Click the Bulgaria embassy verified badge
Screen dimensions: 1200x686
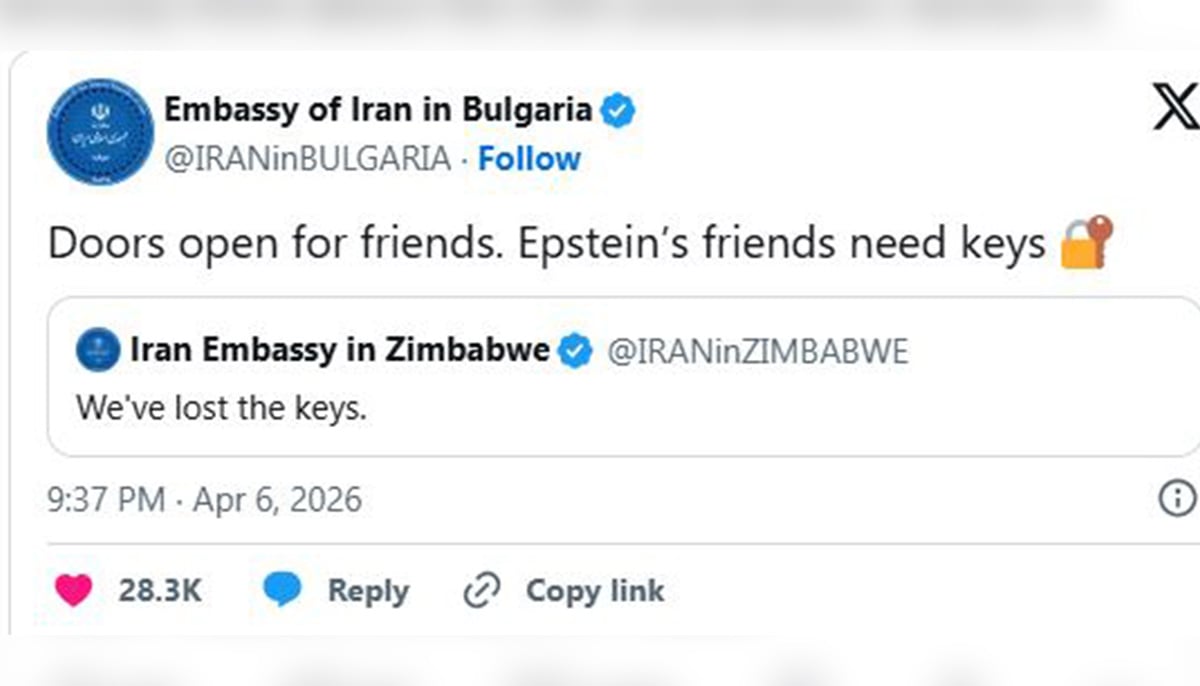tap(619, 110)
